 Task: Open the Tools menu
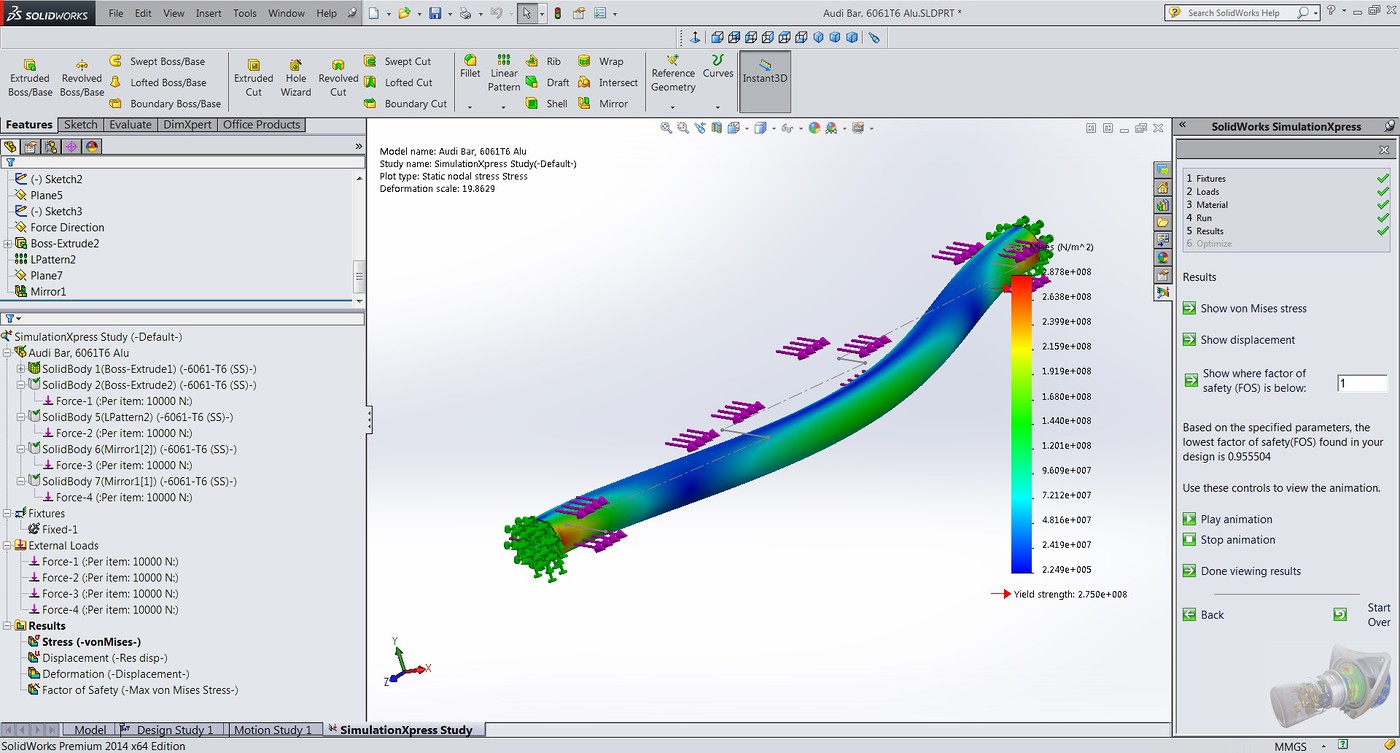click(x=245, y=13)
